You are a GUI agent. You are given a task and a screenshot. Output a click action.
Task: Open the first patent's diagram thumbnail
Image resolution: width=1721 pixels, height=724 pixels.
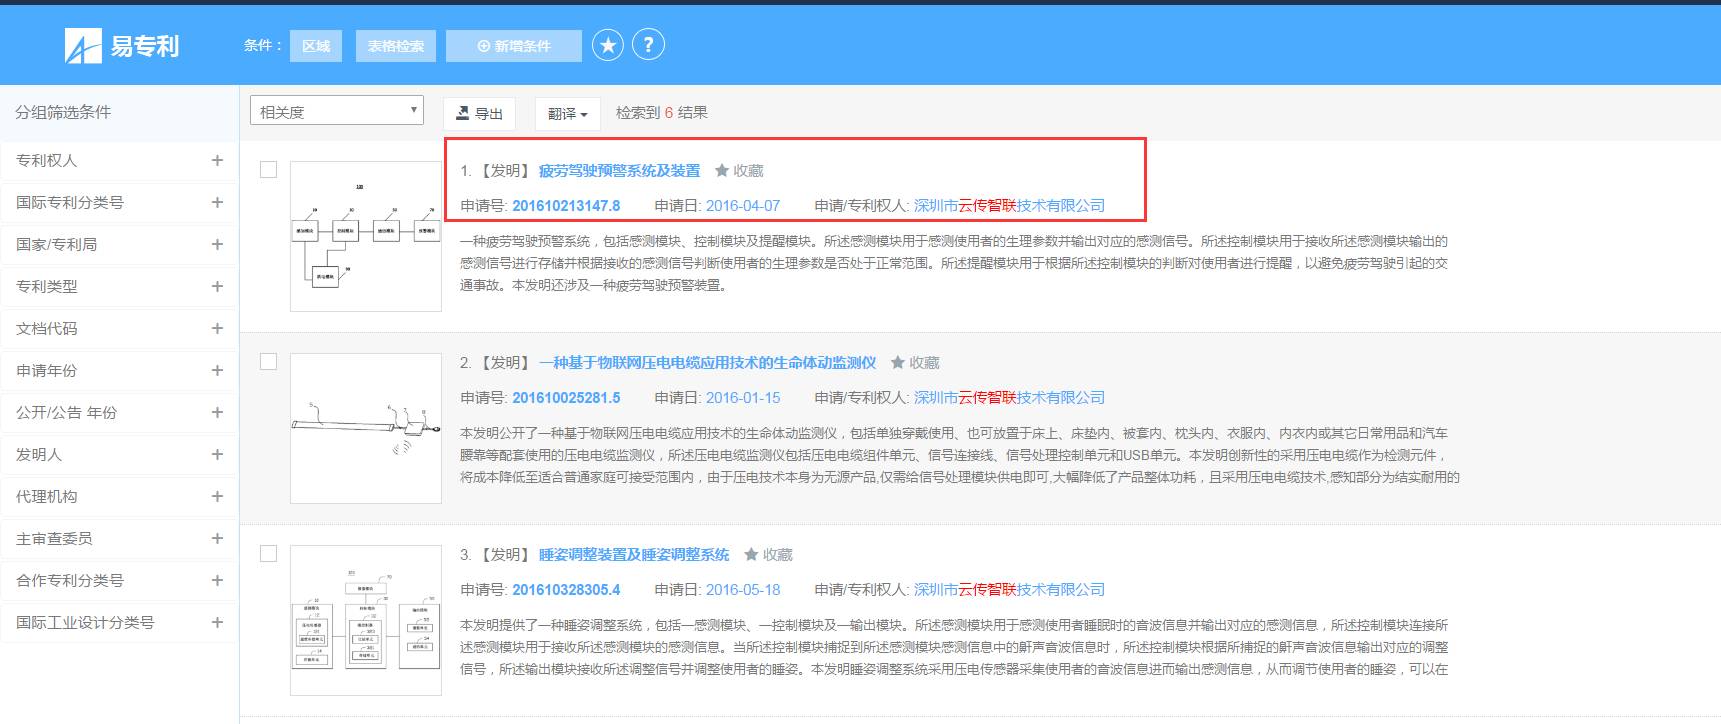[x=365, y=236]
